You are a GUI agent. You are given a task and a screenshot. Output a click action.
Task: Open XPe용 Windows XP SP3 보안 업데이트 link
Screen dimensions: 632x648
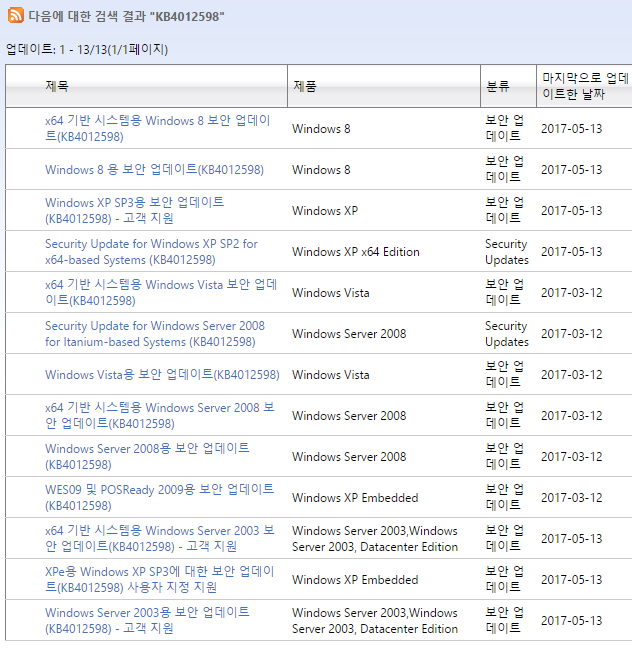click(x=160, y=579)
